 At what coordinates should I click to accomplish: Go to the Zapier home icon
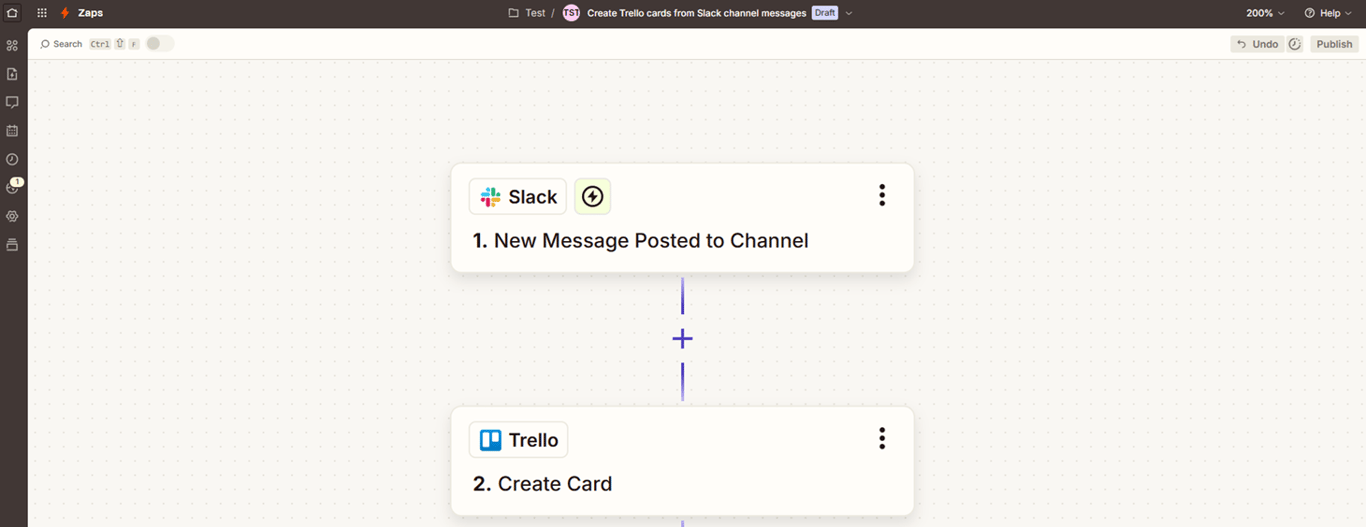pos(12,13)
